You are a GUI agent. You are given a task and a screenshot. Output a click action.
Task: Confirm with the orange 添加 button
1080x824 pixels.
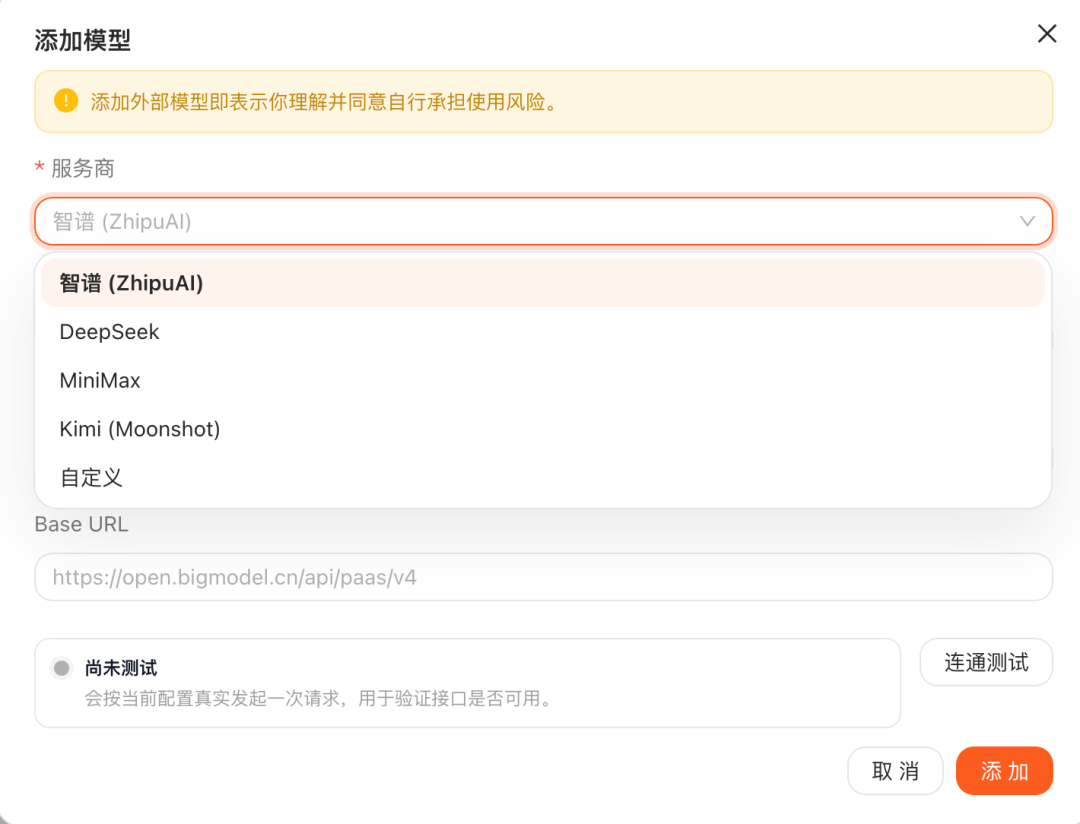tap(1004, 770)
